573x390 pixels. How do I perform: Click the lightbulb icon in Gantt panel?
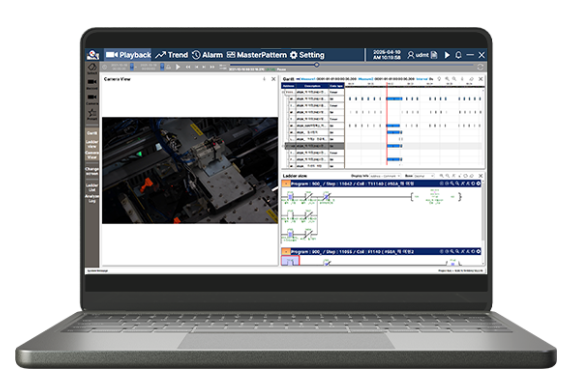tap(440, 79)
